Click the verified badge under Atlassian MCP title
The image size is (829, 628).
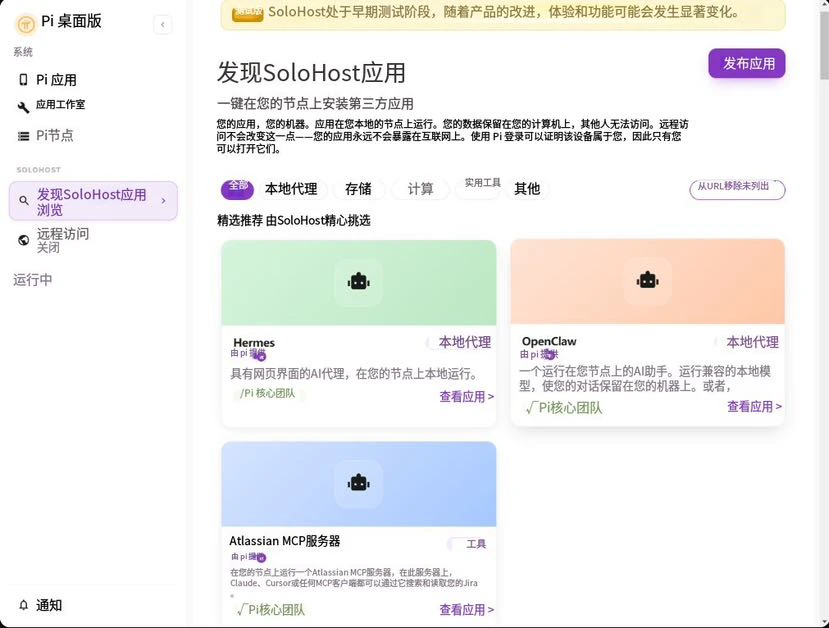262,558
